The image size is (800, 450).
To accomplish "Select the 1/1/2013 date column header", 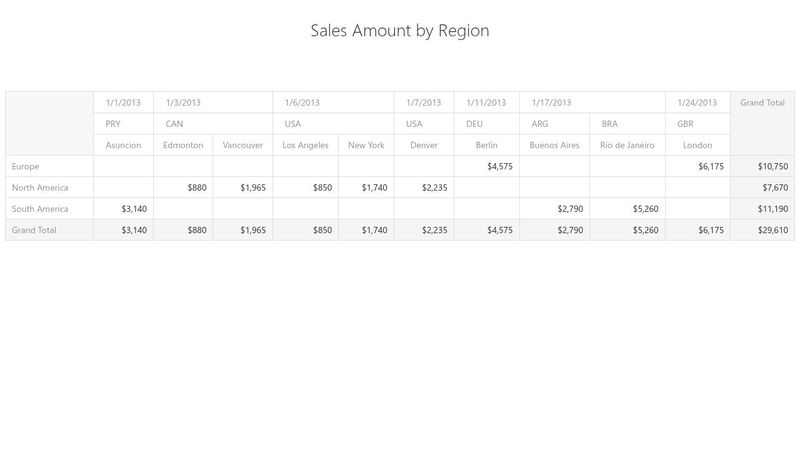I will tap(123, 102).
